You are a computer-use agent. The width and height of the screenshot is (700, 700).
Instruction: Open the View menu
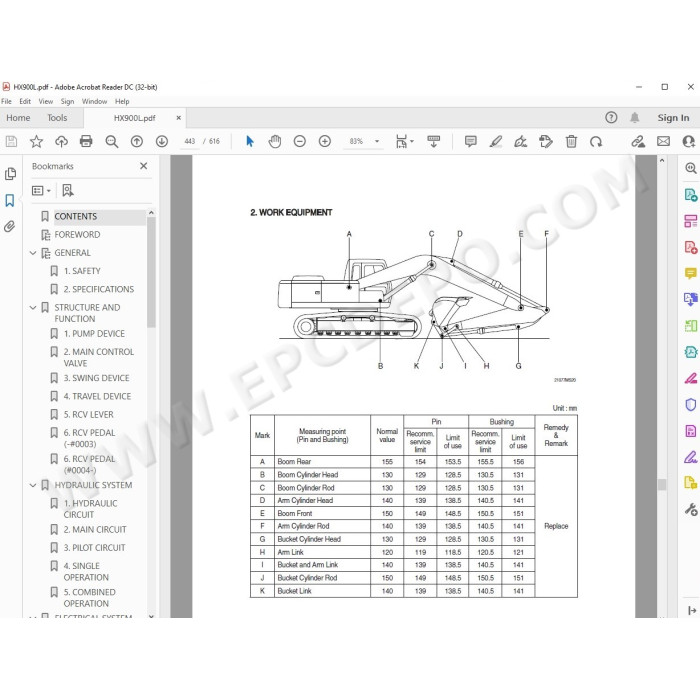46,101
